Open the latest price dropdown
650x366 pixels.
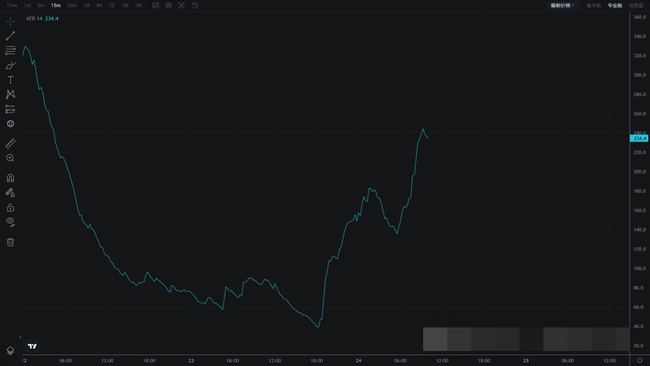point(563,5)
